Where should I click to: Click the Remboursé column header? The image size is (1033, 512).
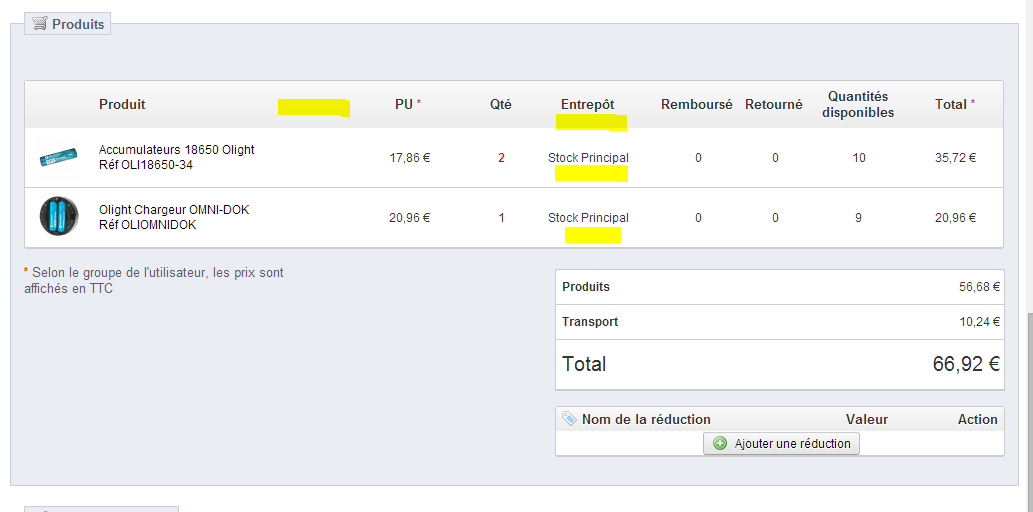(x=697, y=104)
